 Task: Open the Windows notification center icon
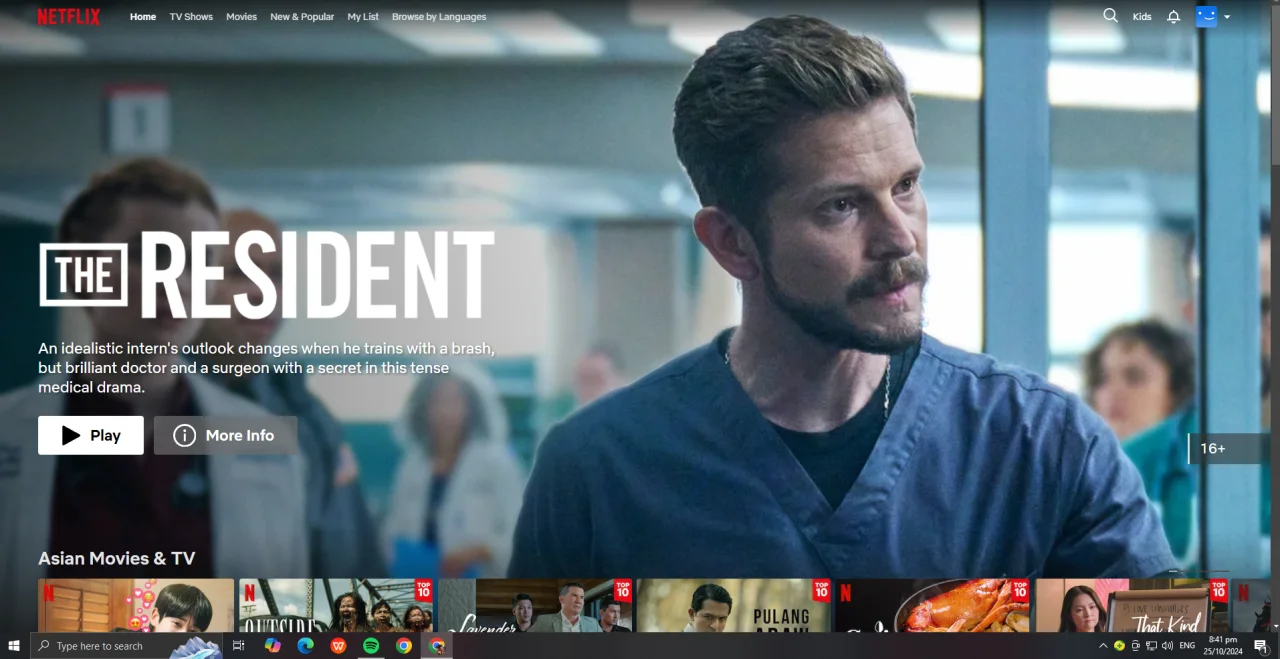point(1261,647)
